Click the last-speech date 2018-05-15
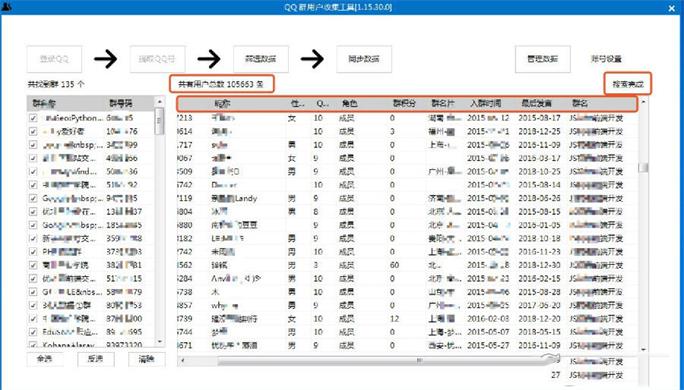The height and width of the screenshot is (390, 684). click(x=539, y=332)
